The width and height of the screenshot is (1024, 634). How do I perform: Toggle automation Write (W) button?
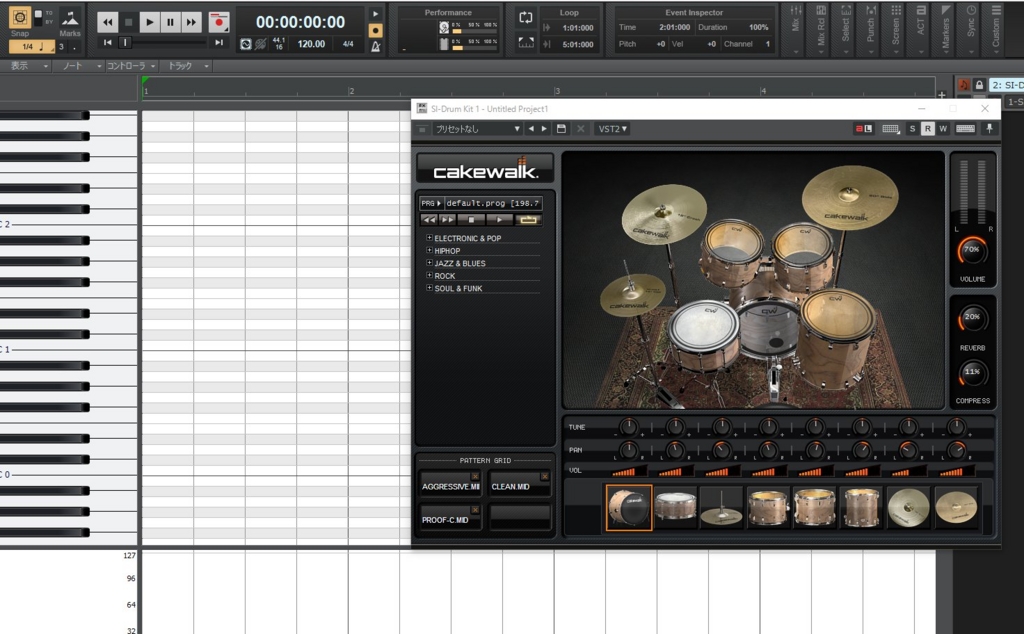pos(943,129)
